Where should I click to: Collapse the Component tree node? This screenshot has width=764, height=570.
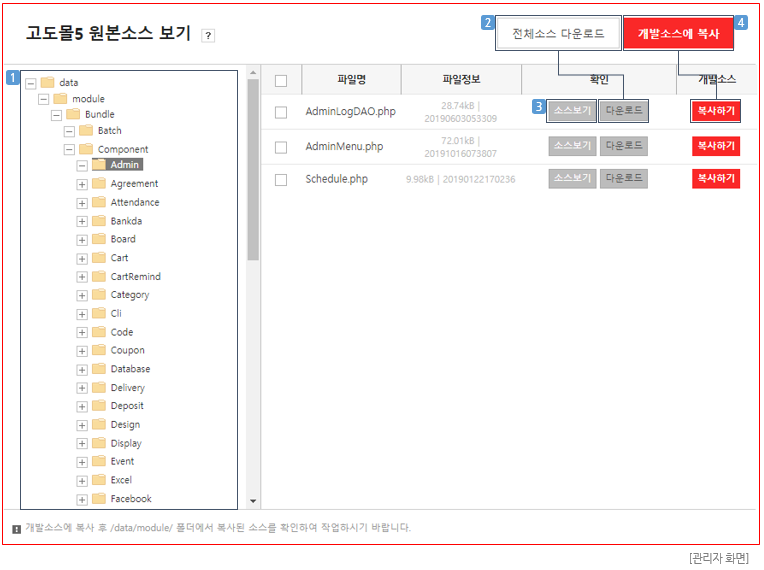(70, 150)
